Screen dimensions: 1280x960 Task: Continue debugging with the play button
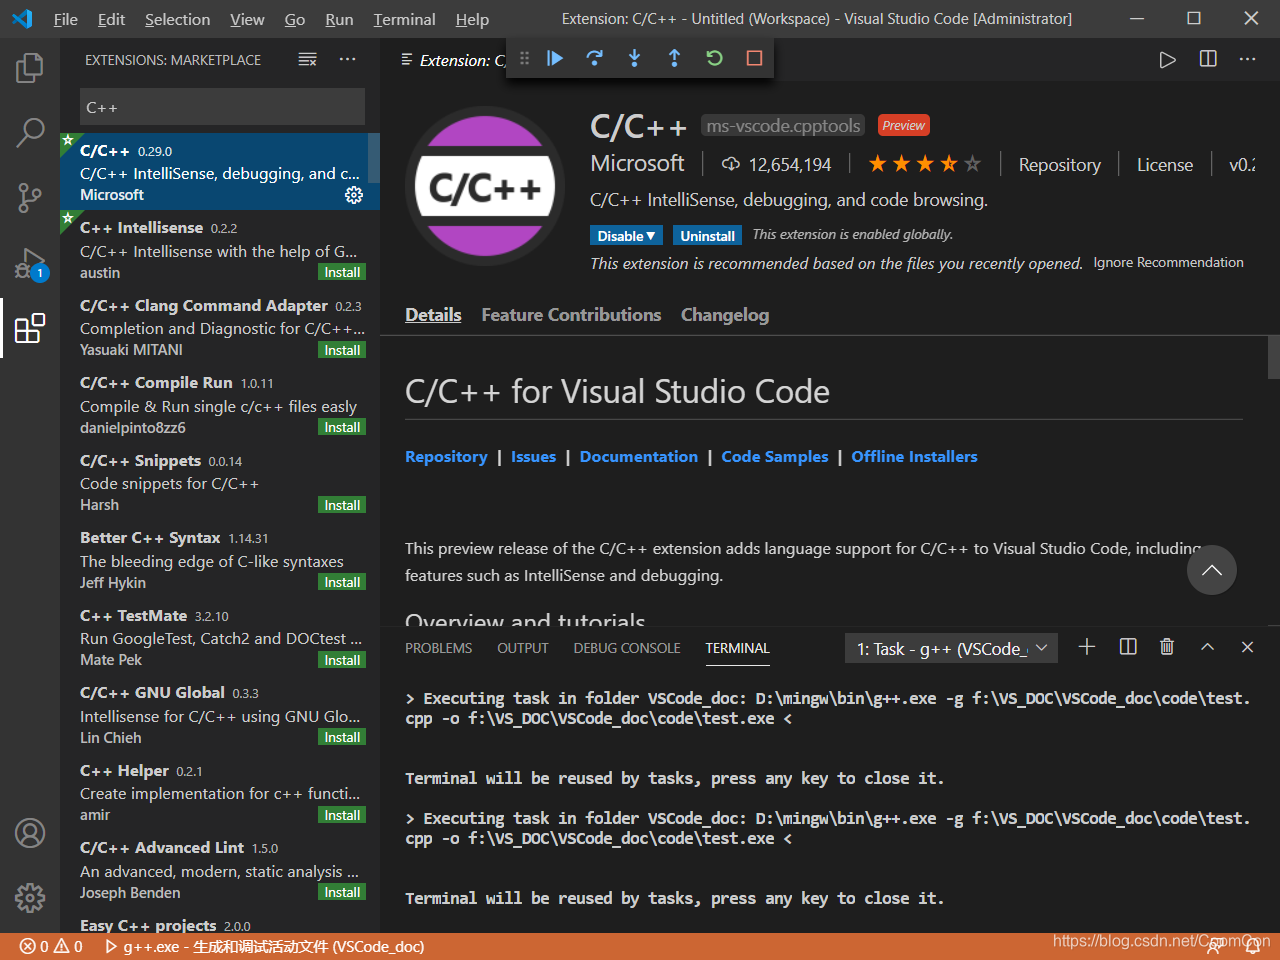click(555, 58)
